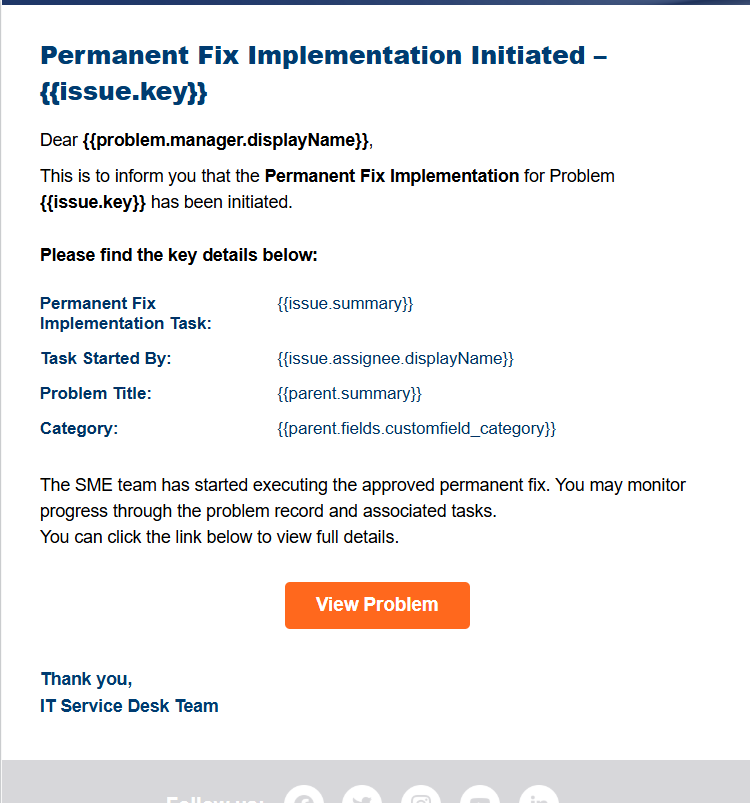Click the 'Please find the key details below' text
This screenshot has width=750, height=803.
tap(179, 255)
